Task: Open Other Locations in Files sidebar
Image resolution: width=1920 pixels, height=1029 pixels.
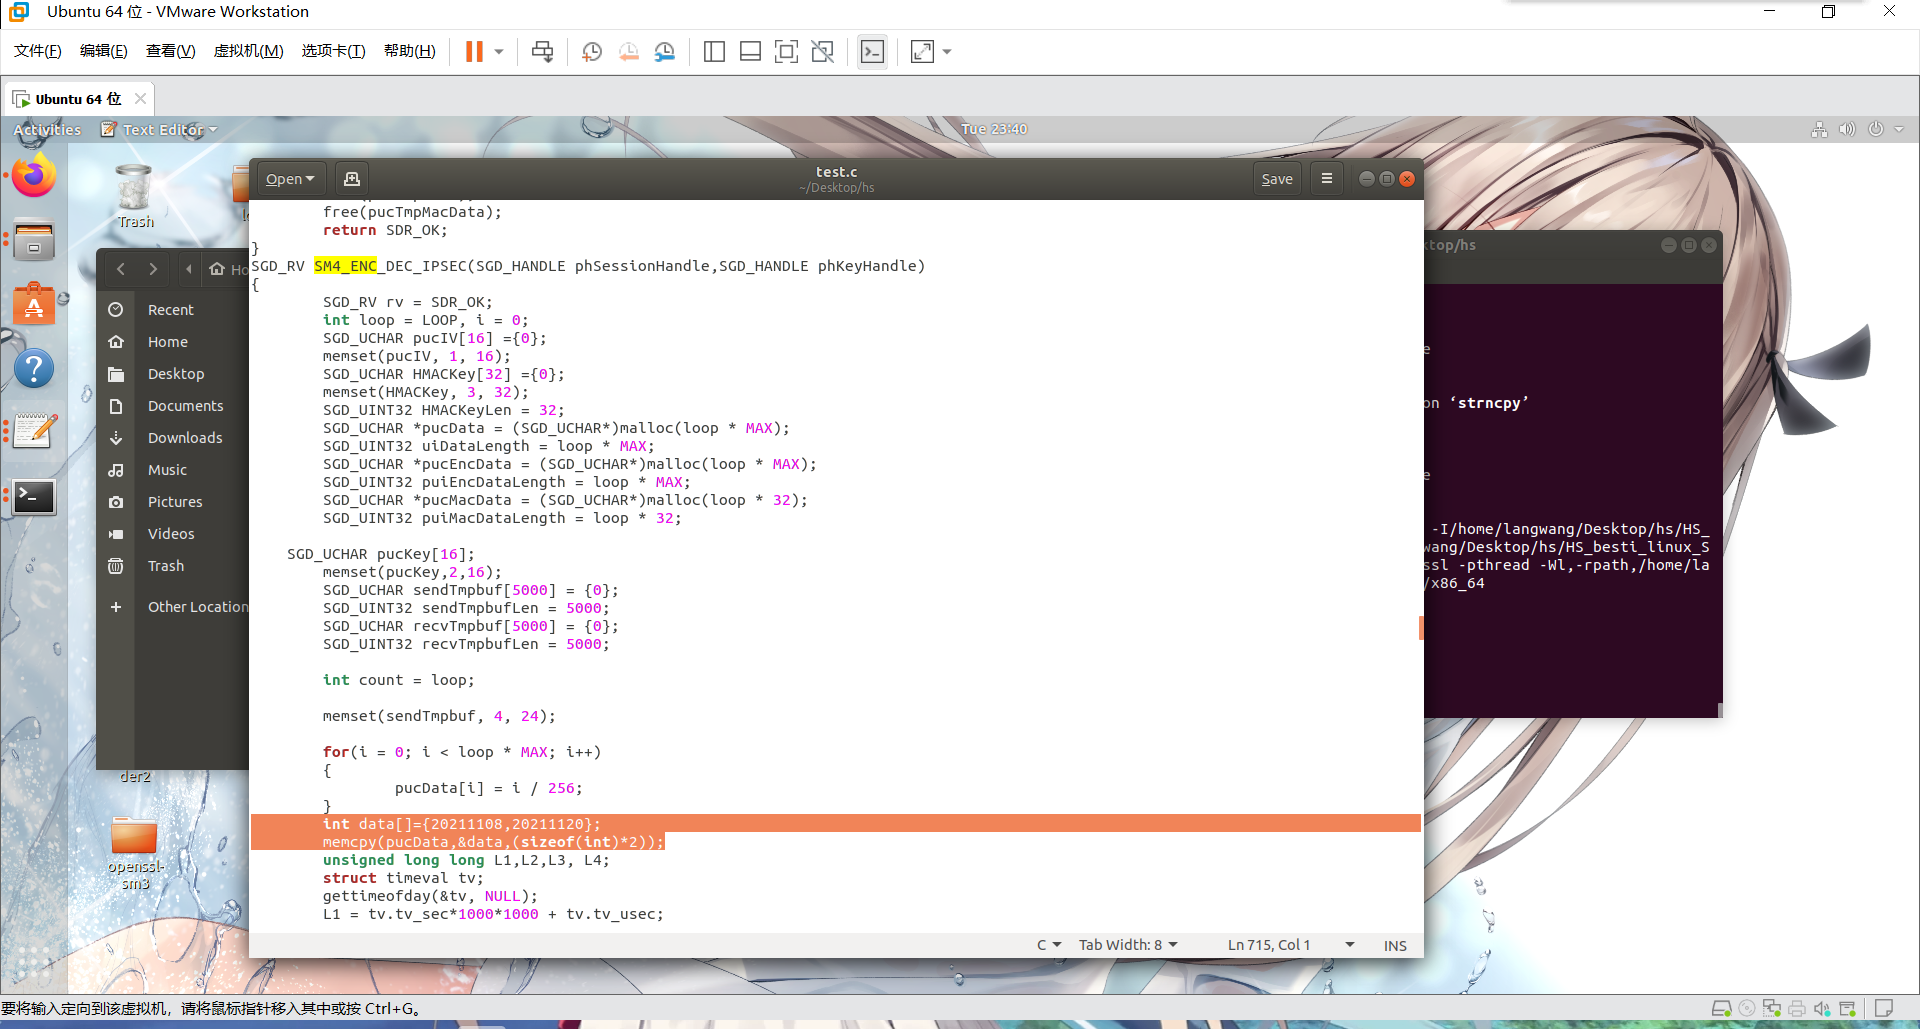Action: (x=172, y=607)
